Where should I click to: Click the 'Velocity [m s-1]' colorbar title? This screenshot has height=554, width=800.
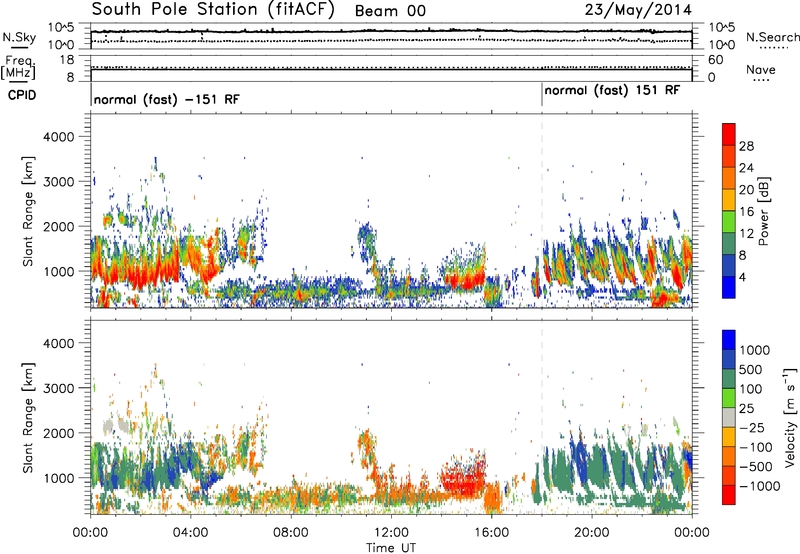pyautogui.click(x=790, y=417)
